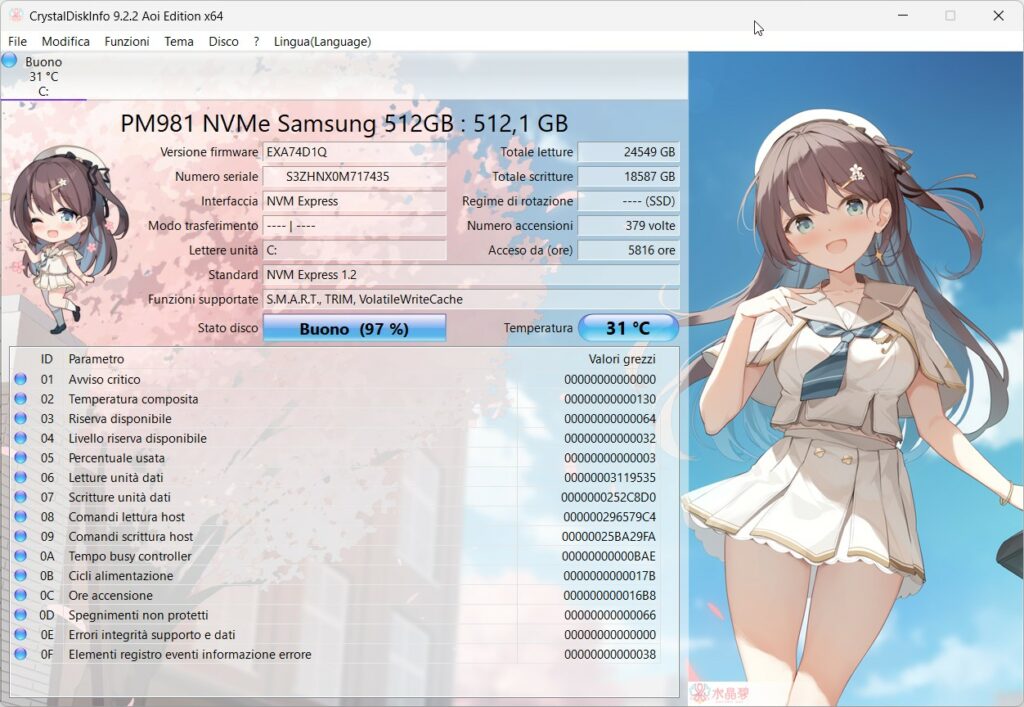Image resolution: width=1024 pixels, height=707 pixels.
Task: Click the Versione firmware value field
Action: [x=354, y=152]
